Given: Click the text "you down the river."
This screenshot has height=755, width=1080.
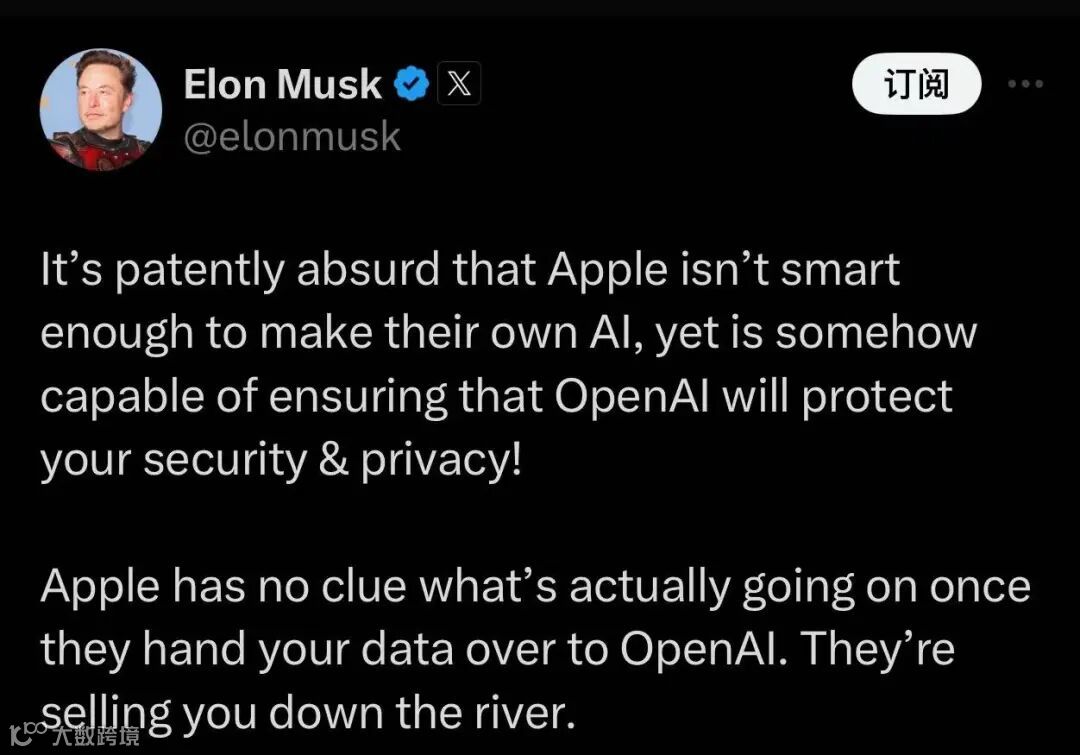Looking at the screenshot, I should pos(379,713).
